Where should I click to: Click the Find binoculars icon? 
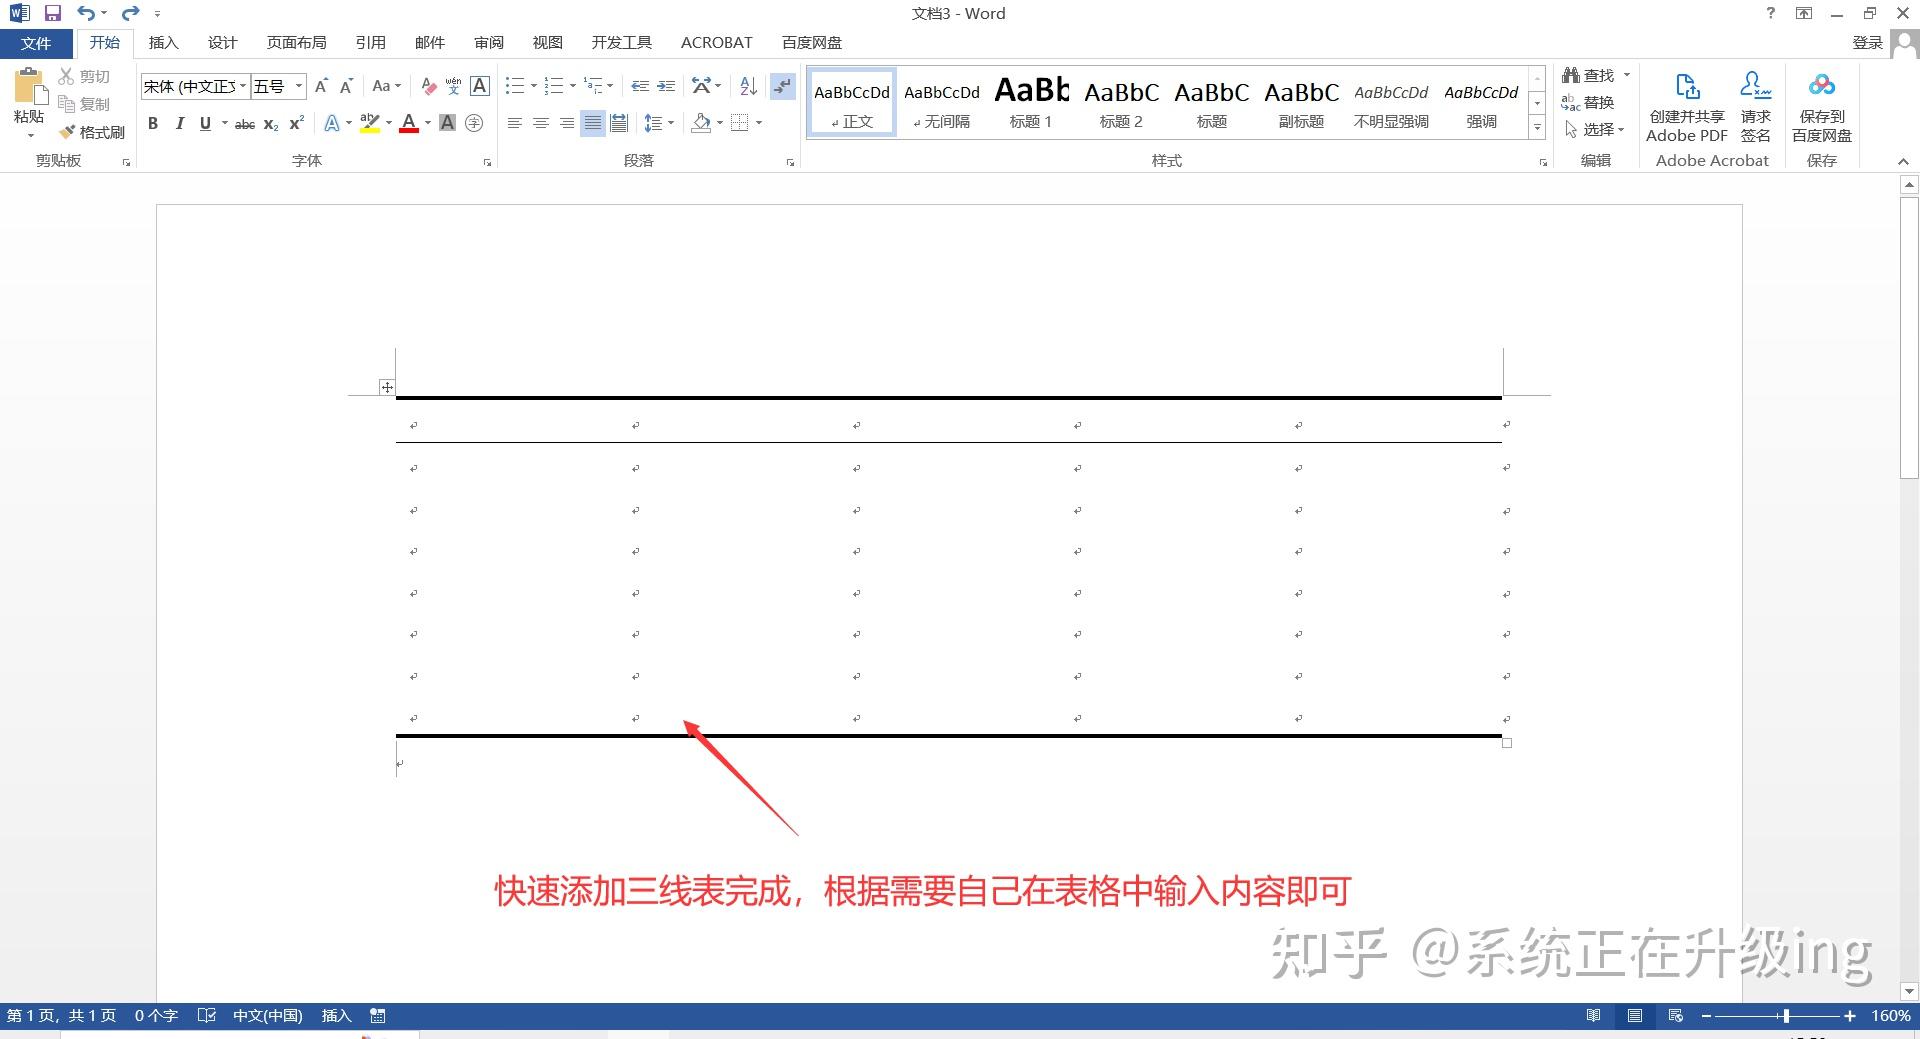pos(1571,75)
